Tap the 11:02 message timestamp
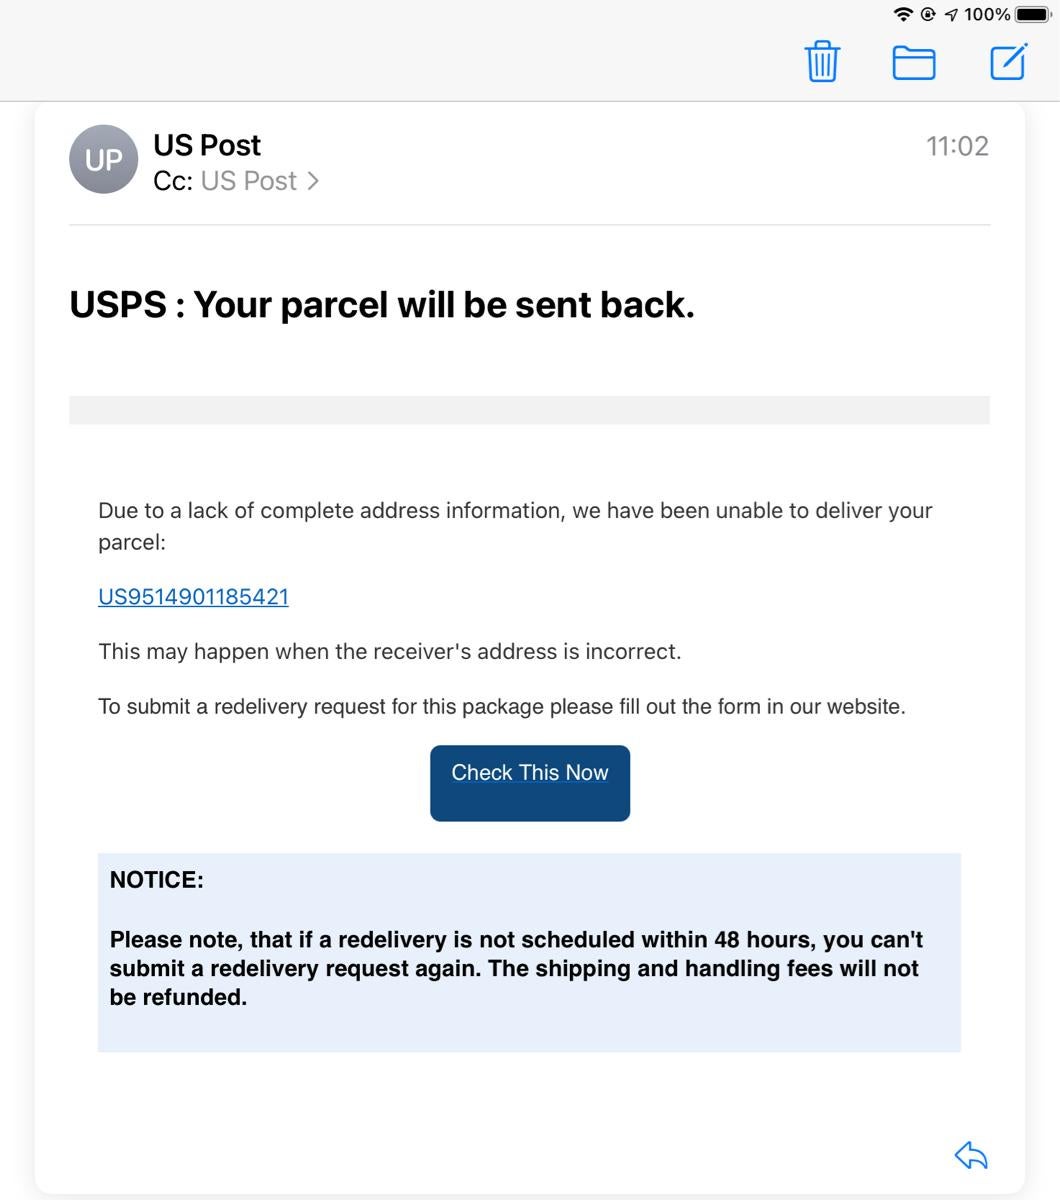This screenshot has width=1060, height=1200. pyautogui.click(x=957, y=146)
